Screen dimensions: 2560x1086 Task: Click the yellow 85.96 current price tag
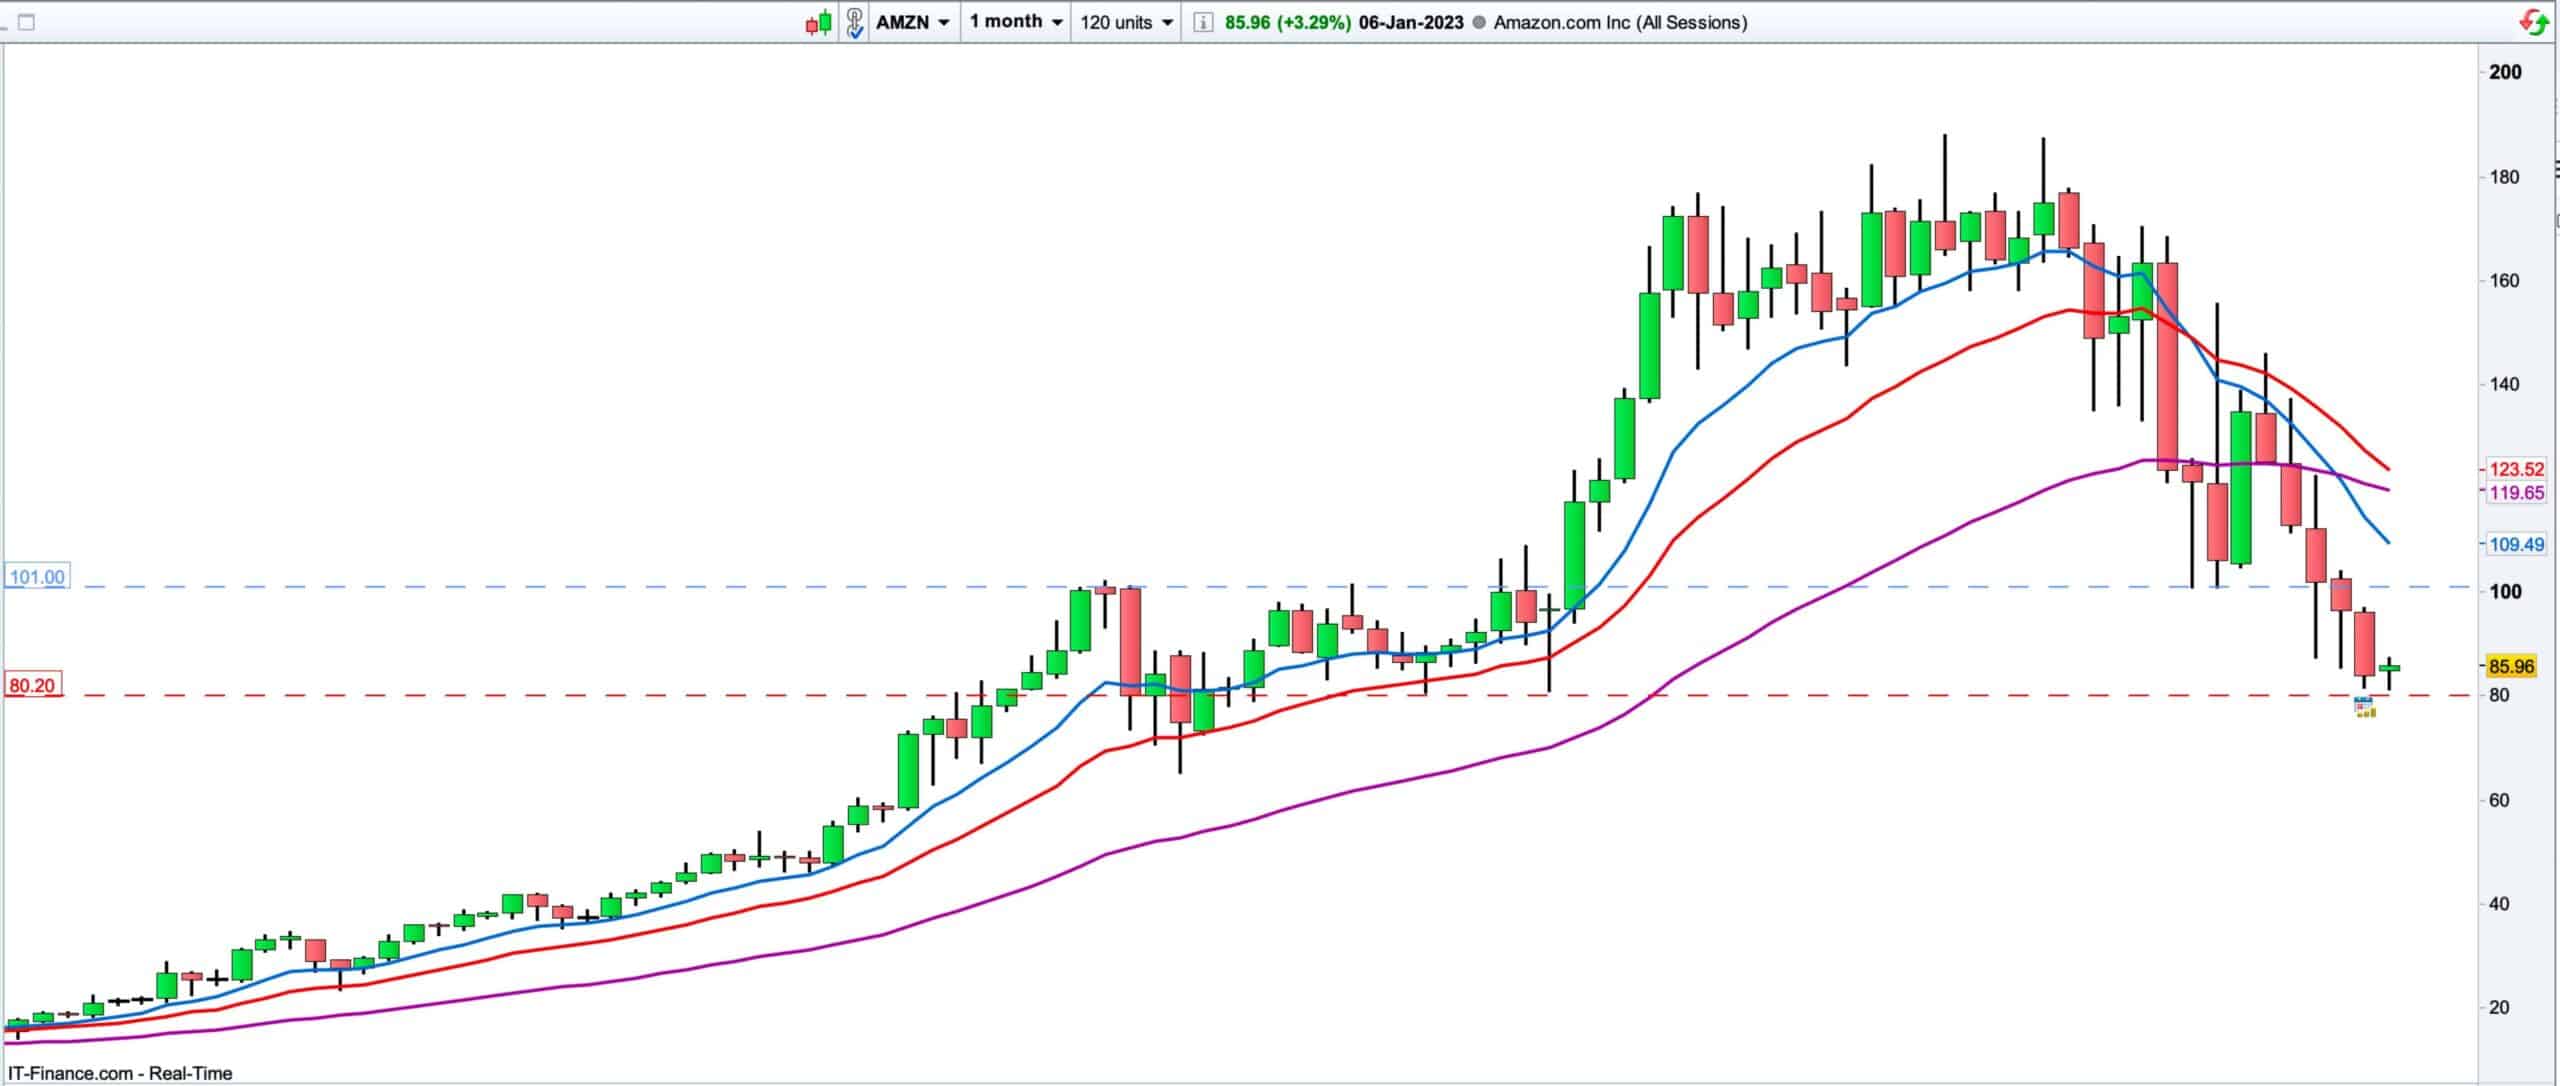coord(2511,667)
